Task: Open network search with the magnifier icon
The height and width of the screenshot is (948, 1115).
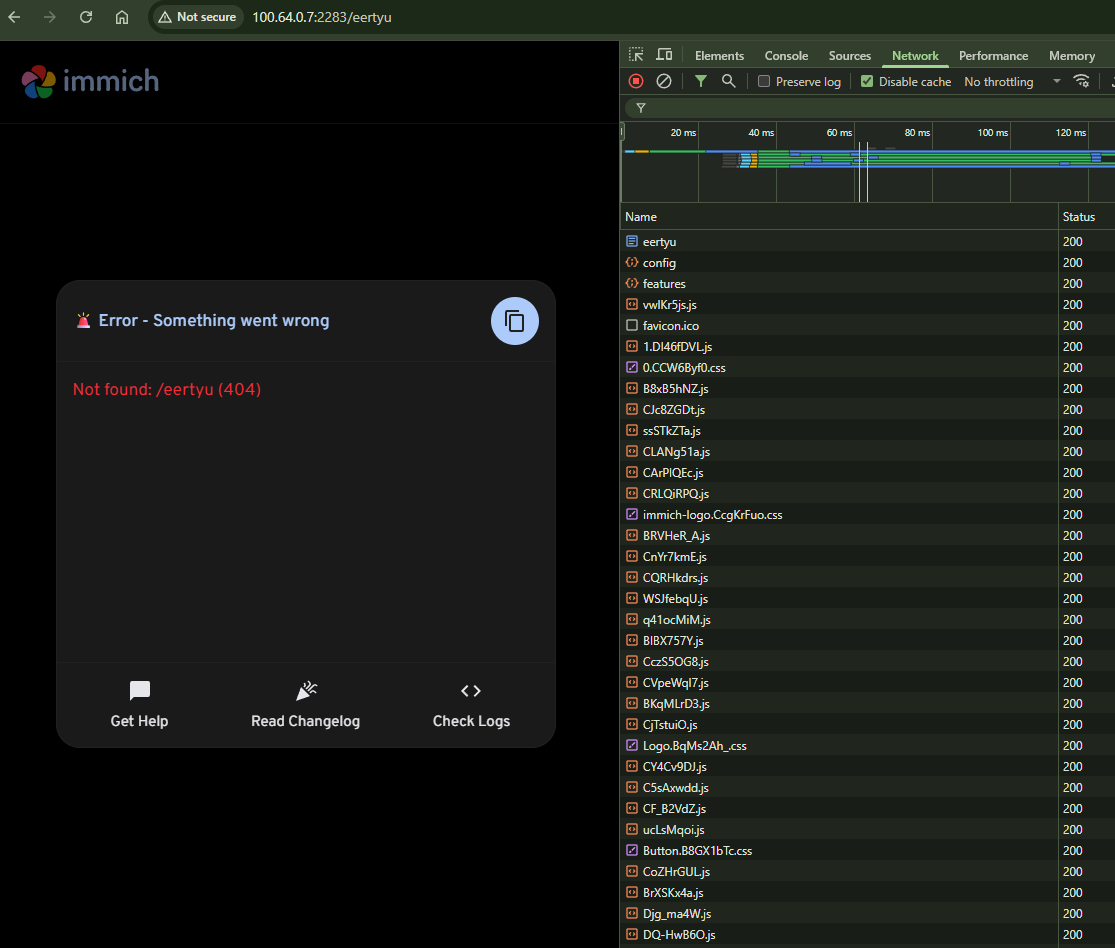Action: point(728,81)
